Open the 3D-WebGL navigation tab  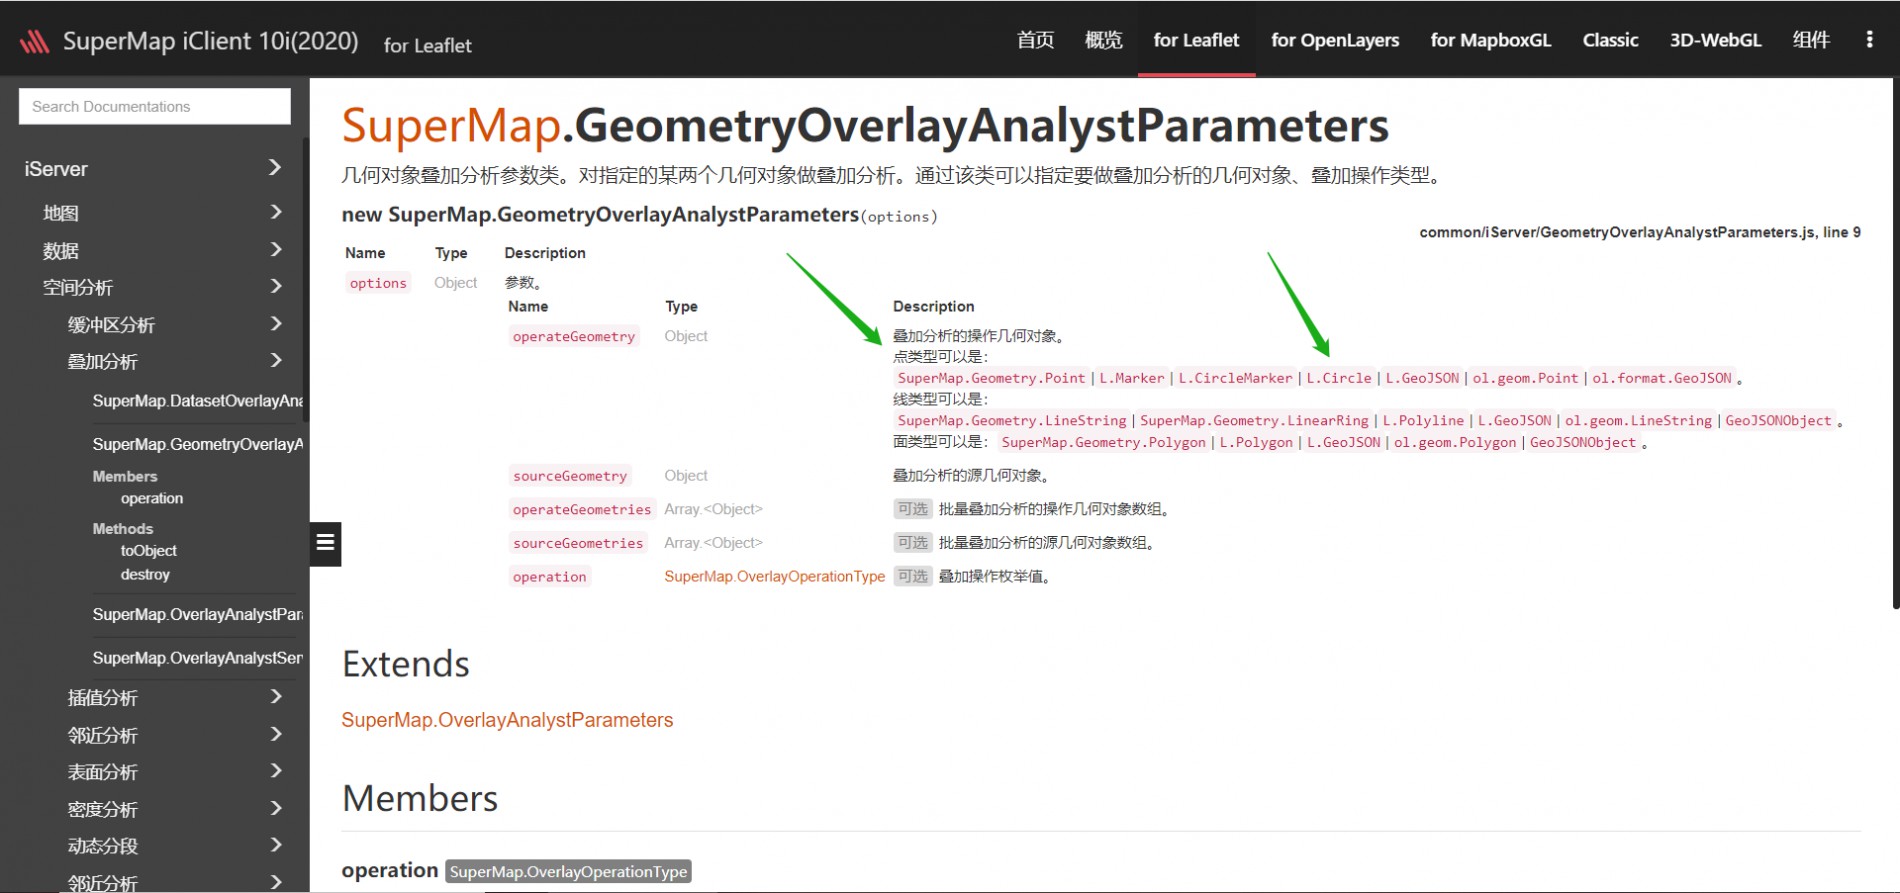click(x=1715, y=40)
